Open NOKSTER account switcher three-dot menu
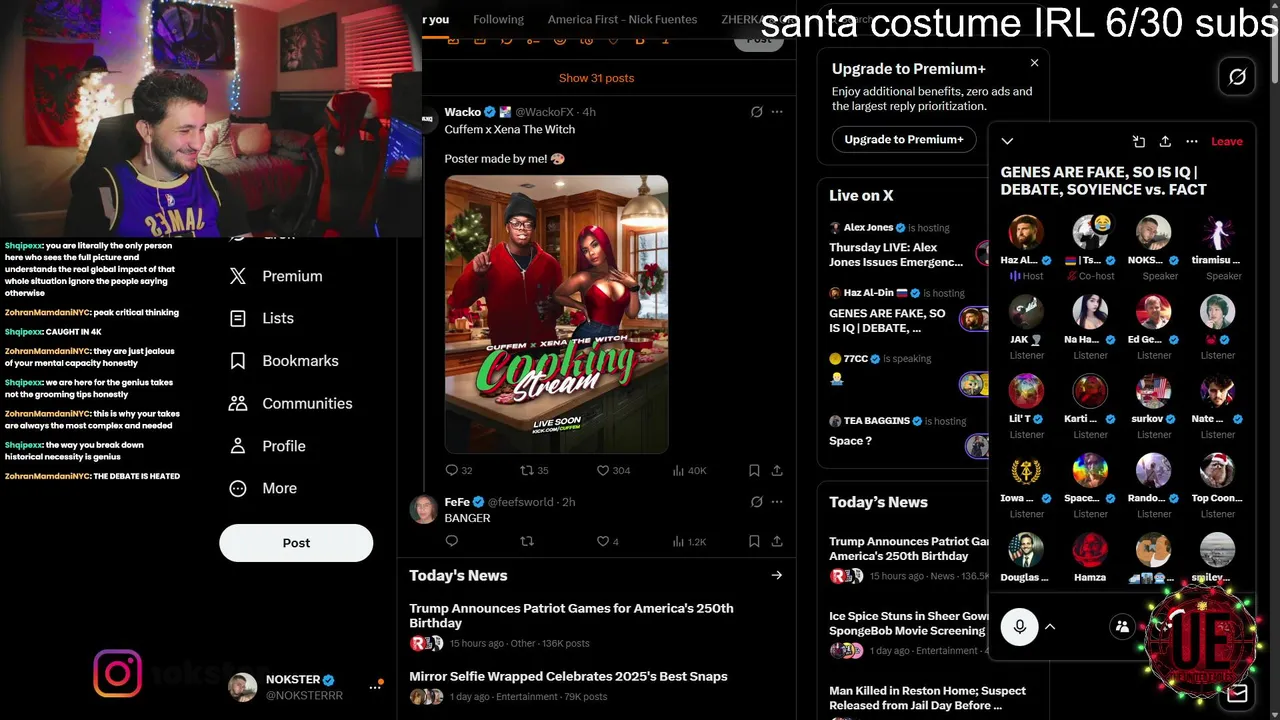 pos(375,687)
